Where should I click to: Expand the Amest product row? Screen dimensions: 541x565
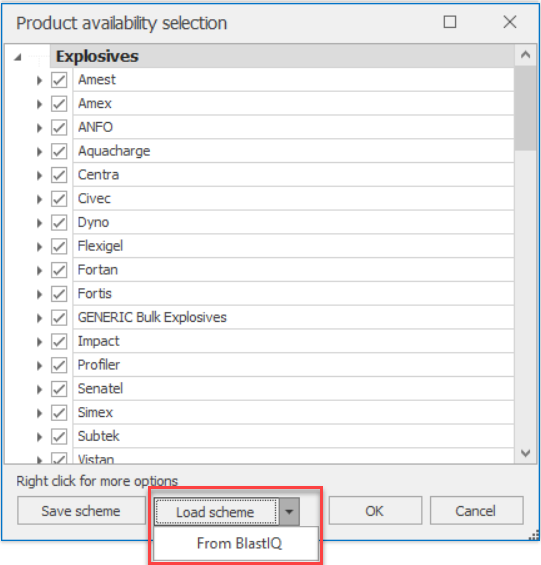click(39, 80)
